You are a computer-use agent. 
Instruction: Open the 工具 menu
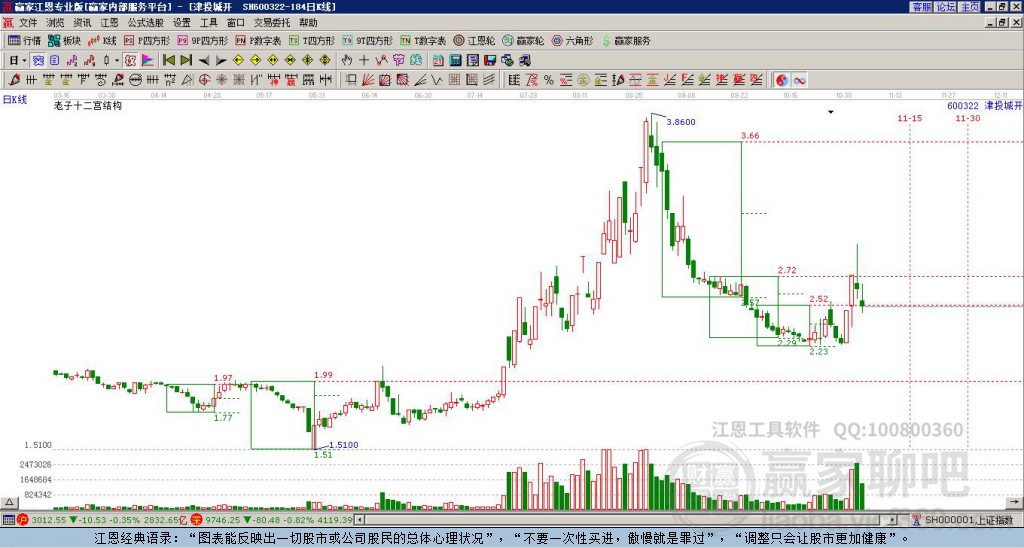tap(208, 23)
